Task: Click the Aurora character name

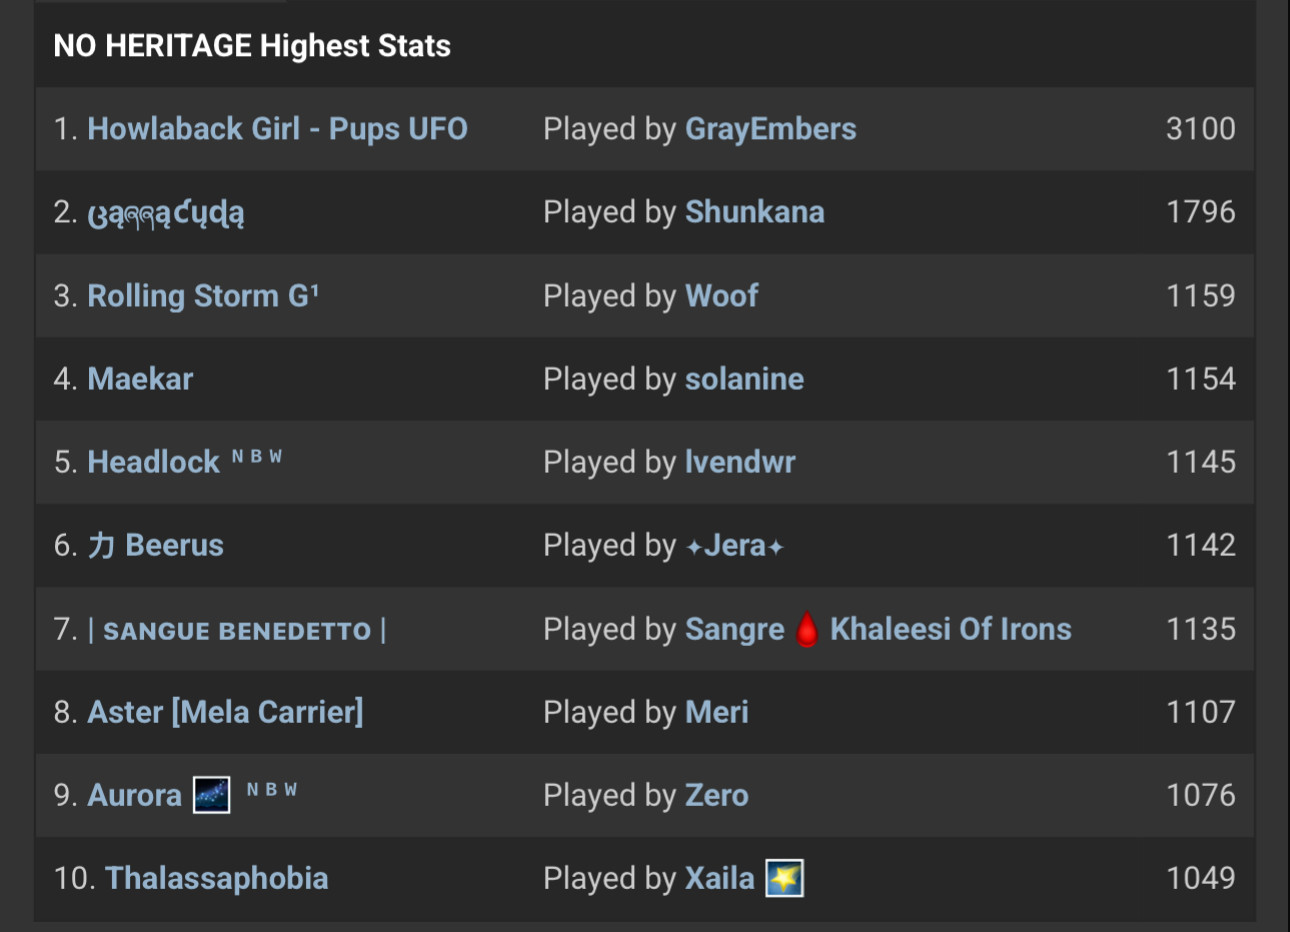Action: (x=135, y=795)
